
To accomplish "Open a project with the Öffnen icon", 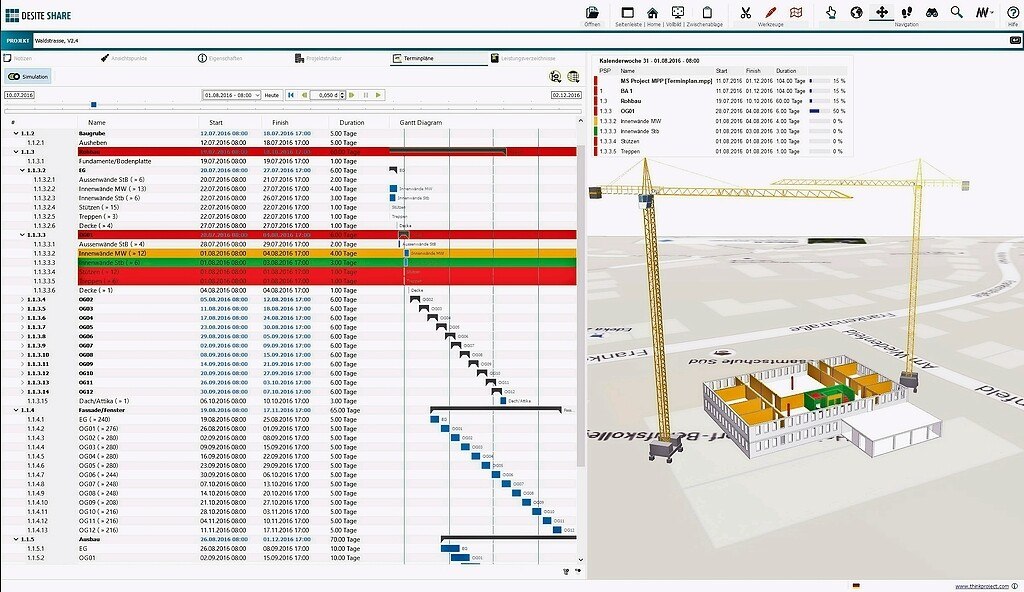I will pyautogui.click(x=592, y=12).
